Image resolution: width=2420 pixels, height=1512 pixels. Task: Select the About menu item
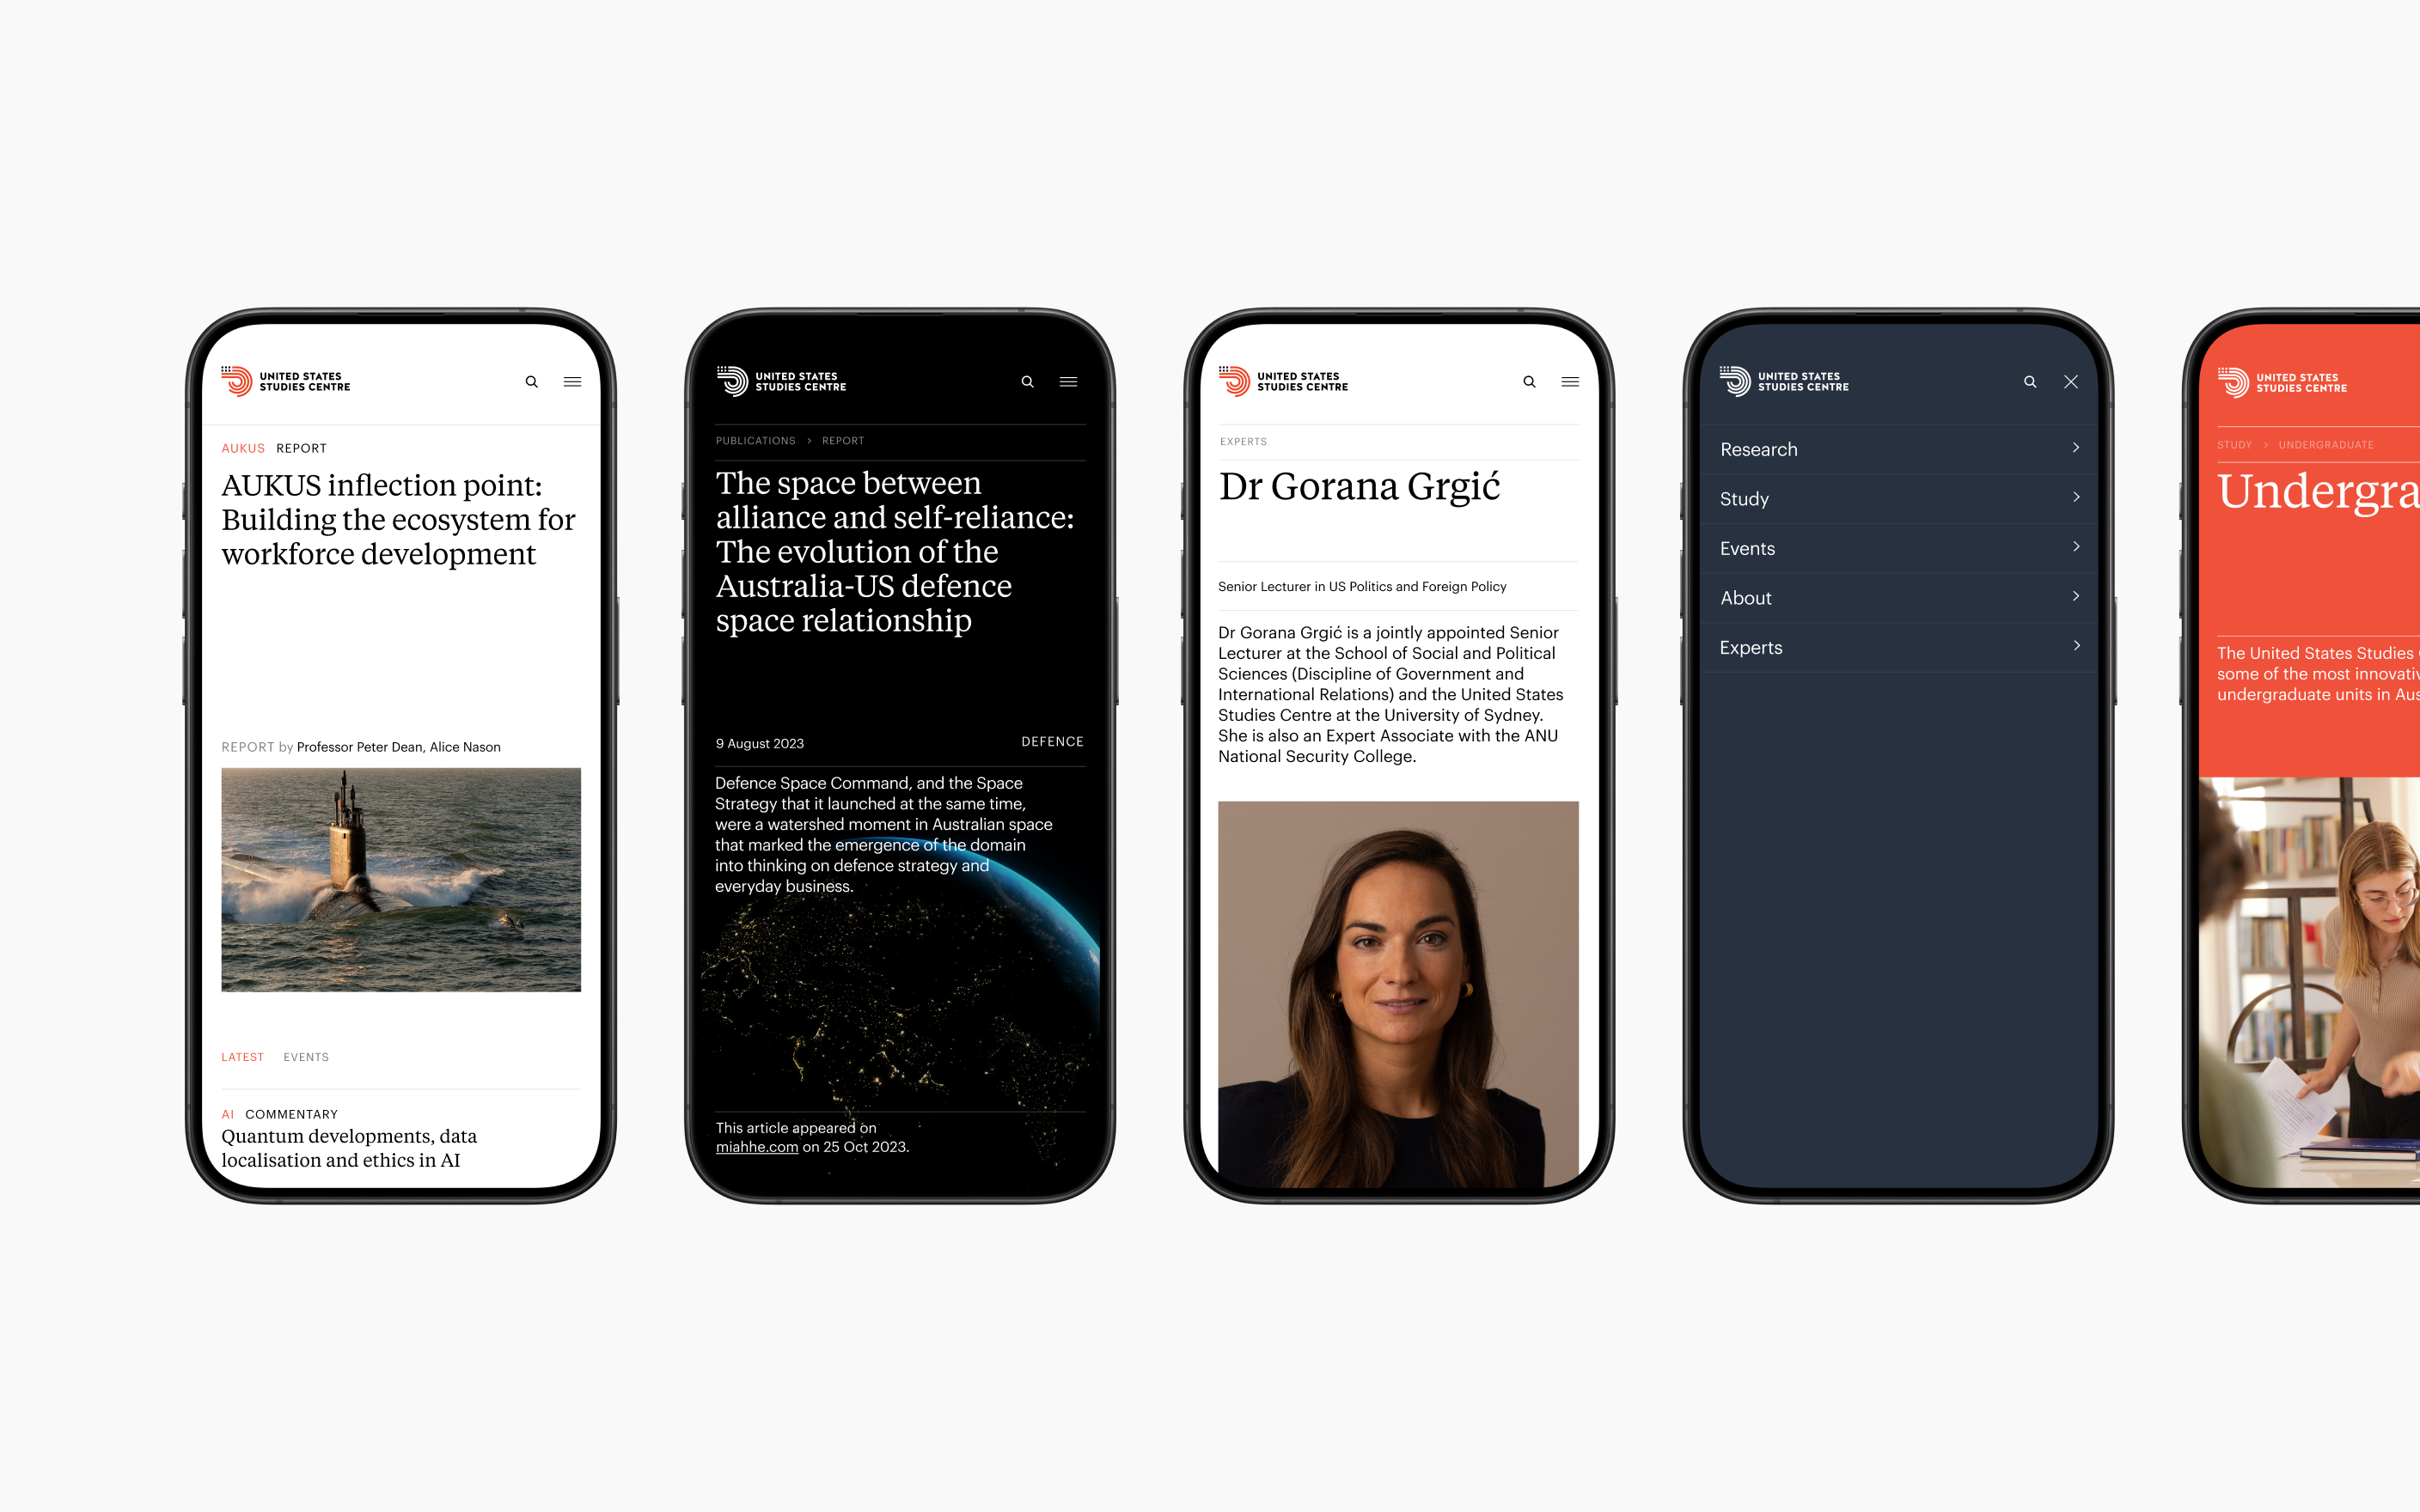1899,597
